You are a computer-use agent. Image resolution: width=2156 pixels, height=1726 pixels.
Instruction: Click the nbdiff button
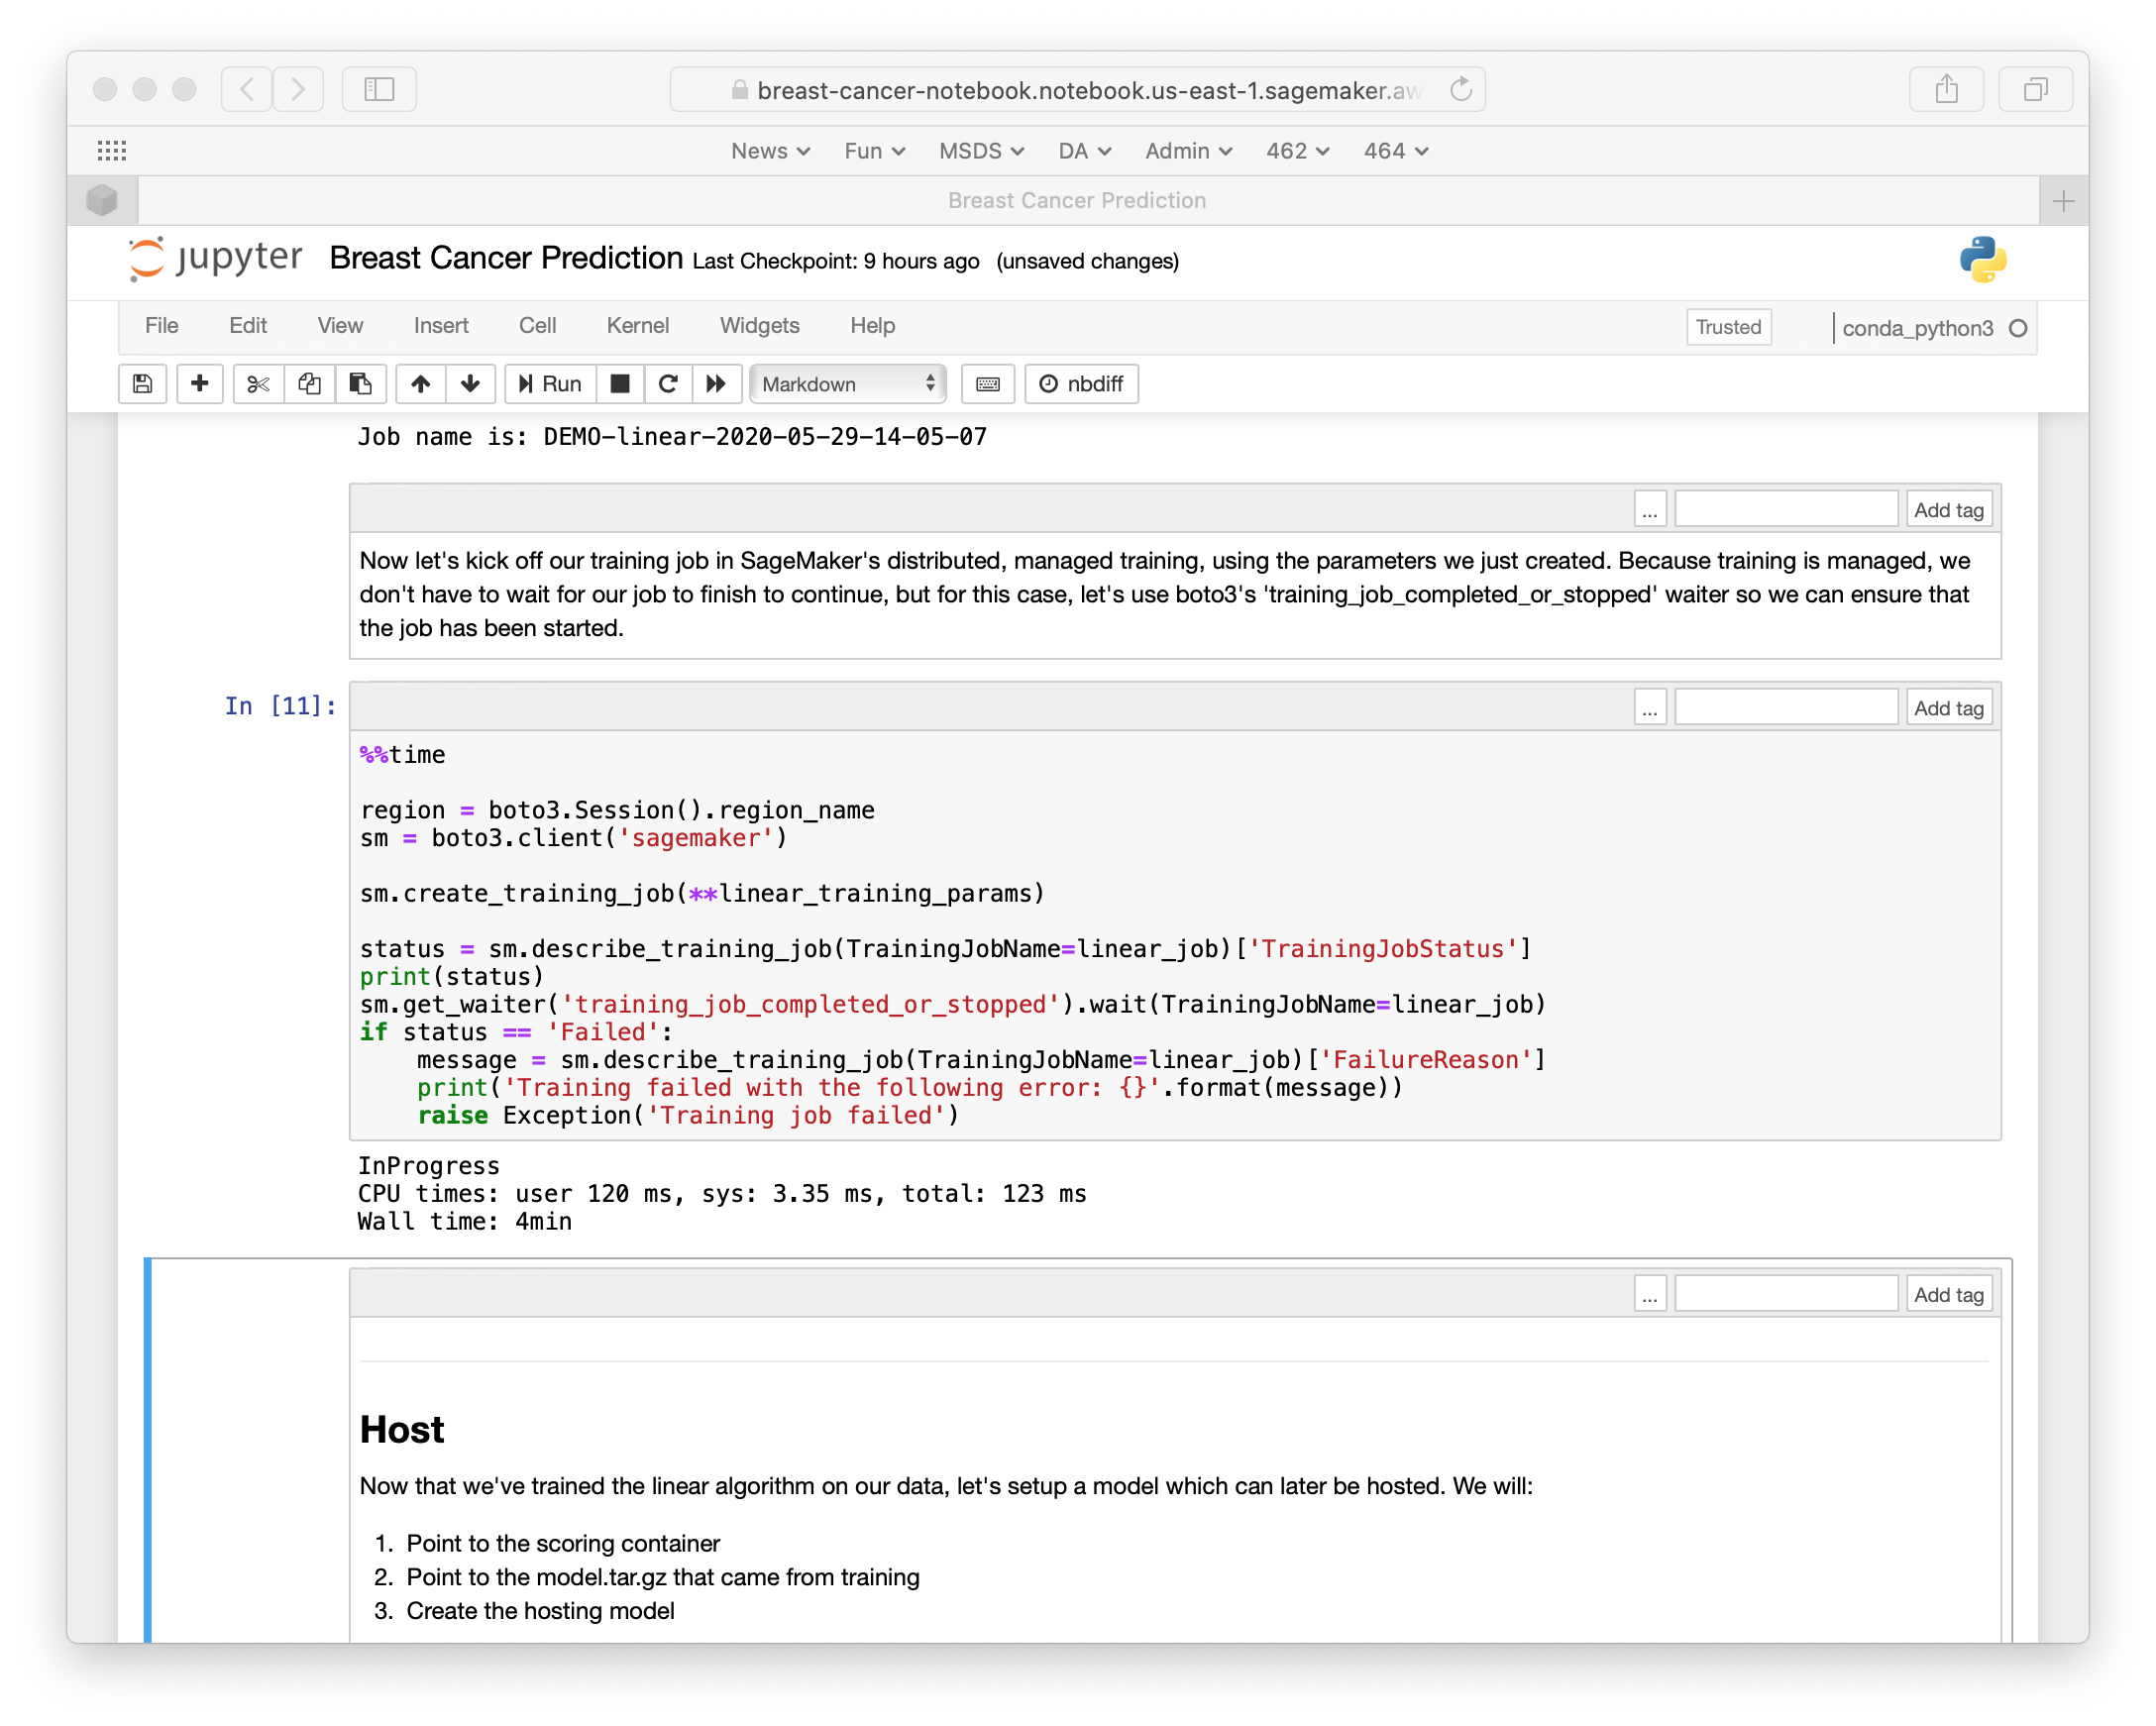[x=1081, y=384]
